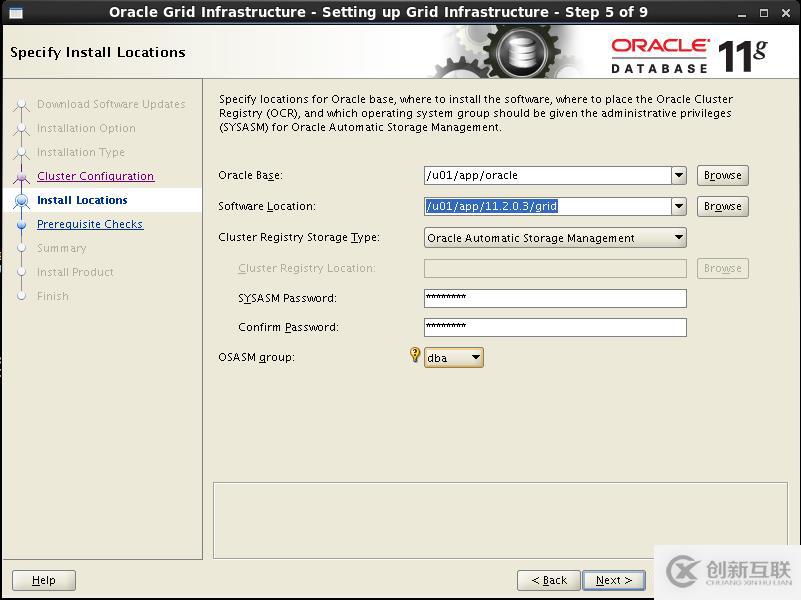Click the Download Software Updates step label
This screenshot has height=600, width=801.
(111, 104)
